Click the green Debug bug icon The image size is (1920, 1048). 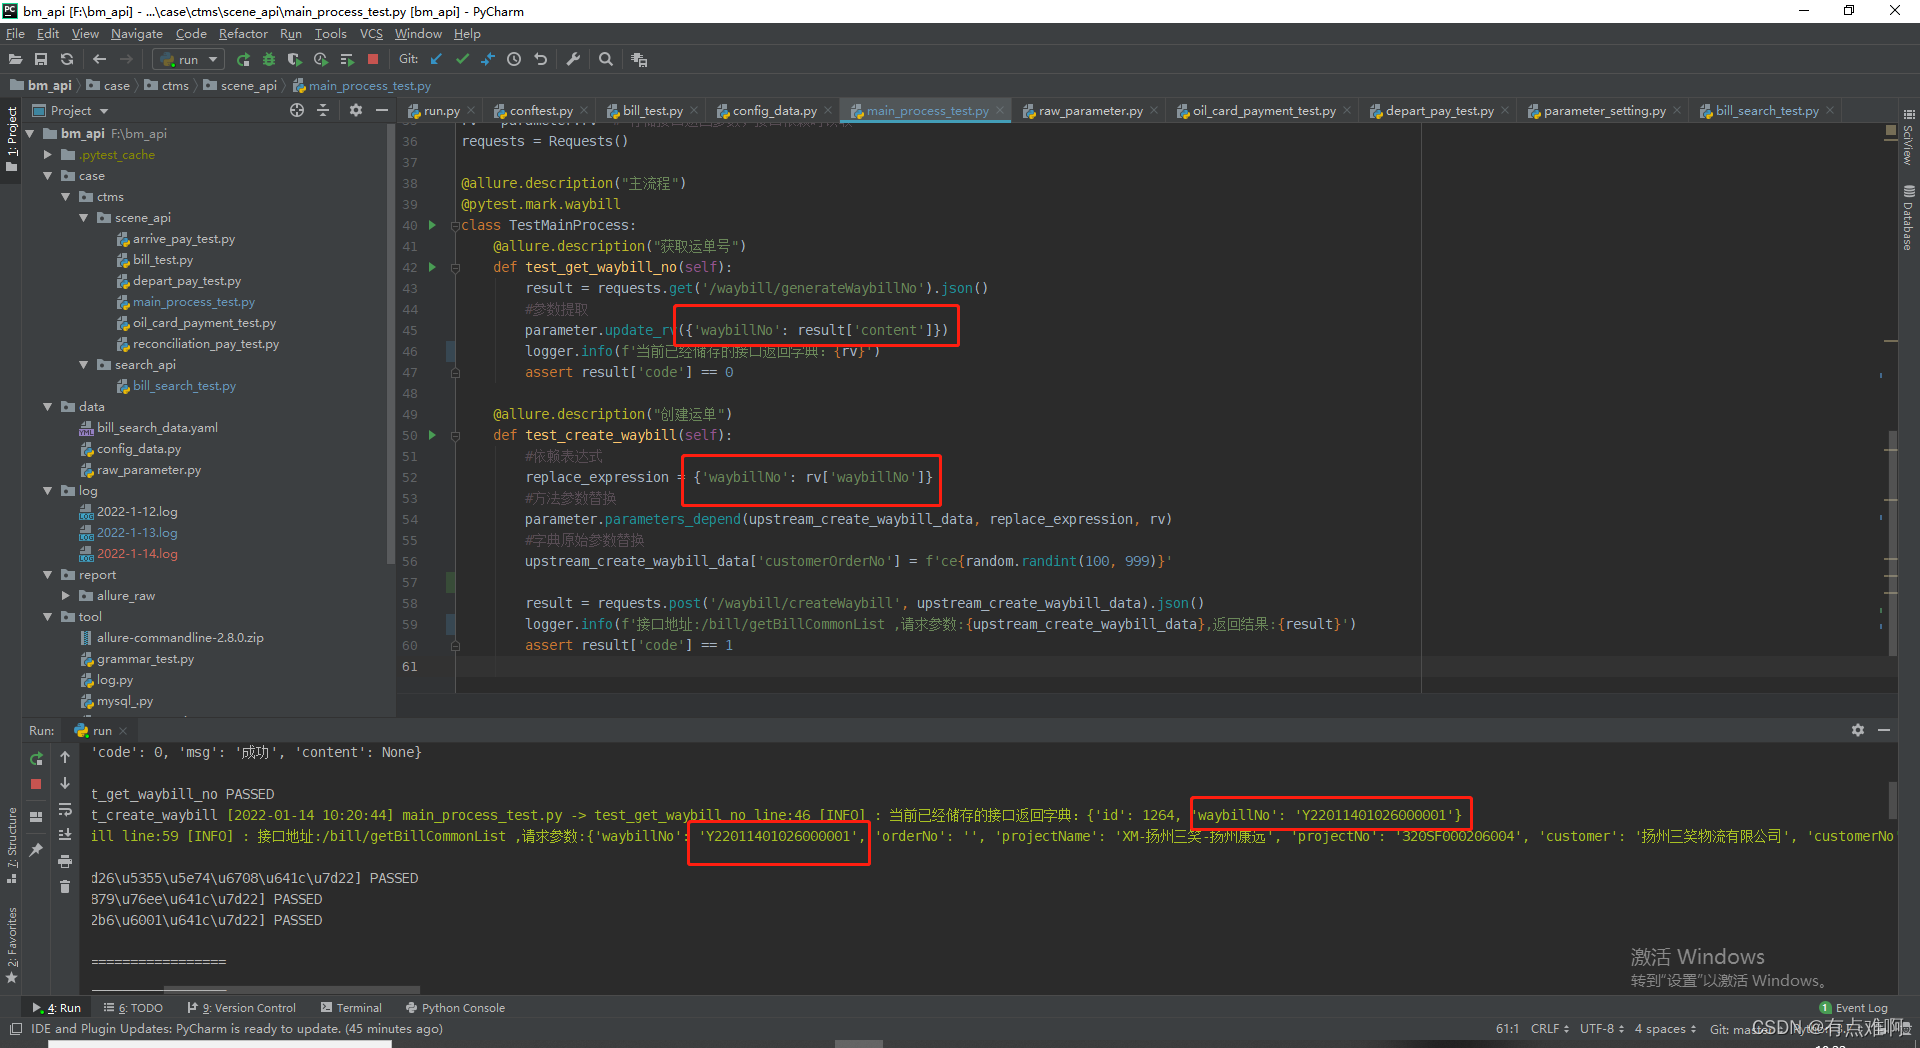268,60
